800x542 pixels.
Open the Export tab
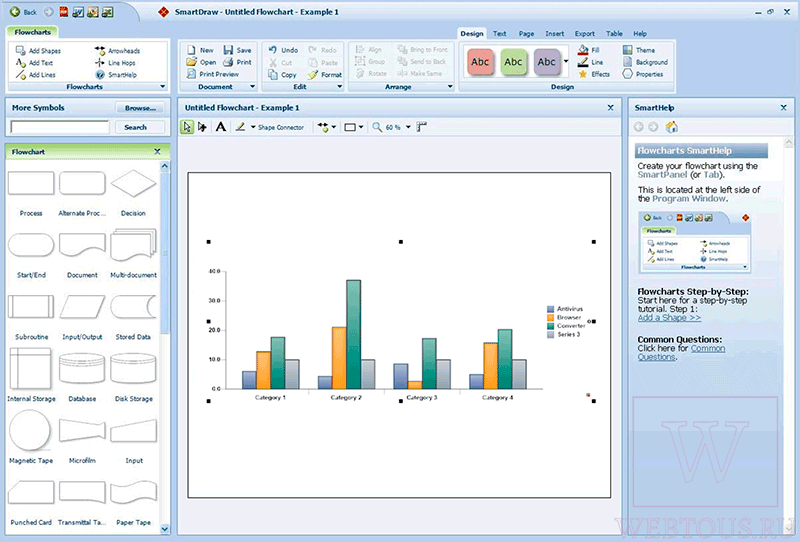point(585,34)
